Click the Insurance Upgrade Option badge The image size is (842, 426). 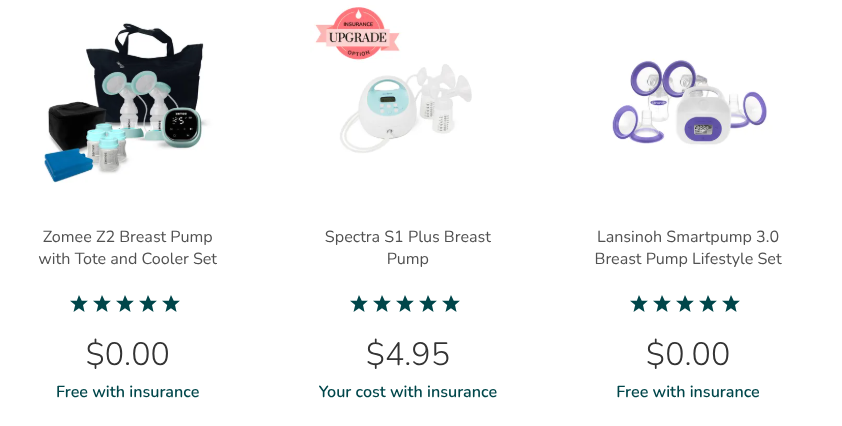click(358, 33)
